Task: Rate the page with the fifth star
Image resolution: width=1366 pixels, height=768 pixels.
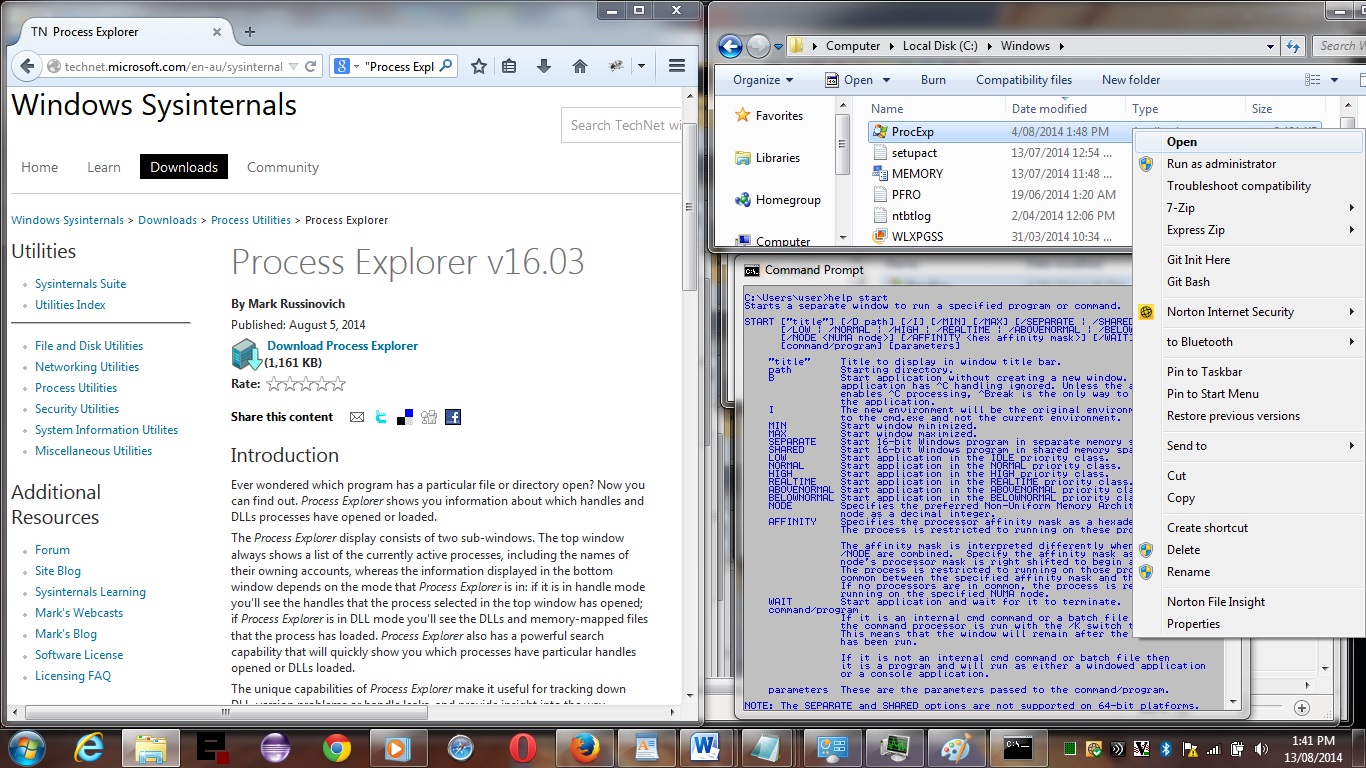Action: point(338,384)
